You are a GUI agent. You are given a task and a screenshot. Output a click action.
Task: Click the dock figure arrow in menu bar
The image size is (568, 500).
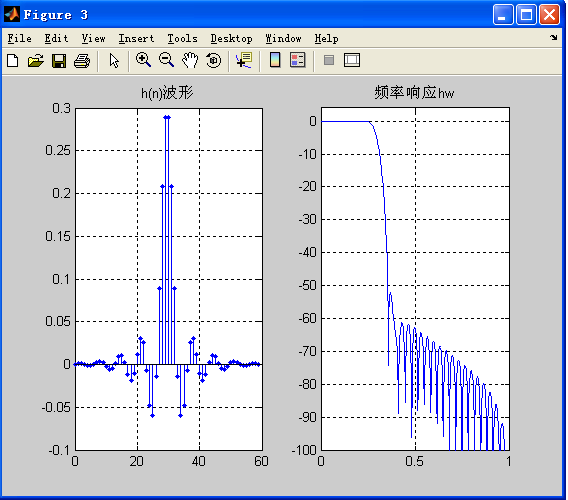point(554,37)
